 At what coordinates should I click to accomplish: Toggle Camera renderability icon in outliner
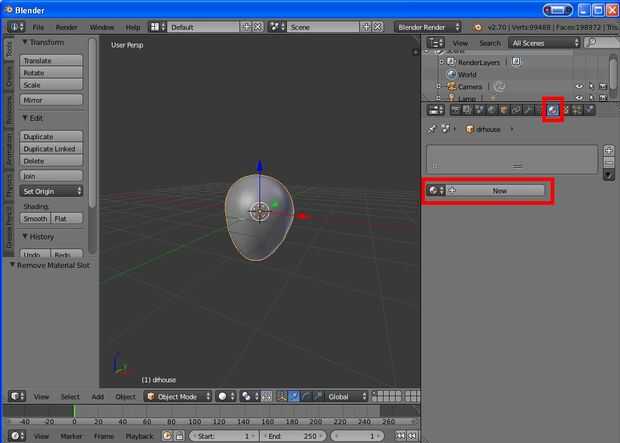pyautogui.click(x=603, y=86)
